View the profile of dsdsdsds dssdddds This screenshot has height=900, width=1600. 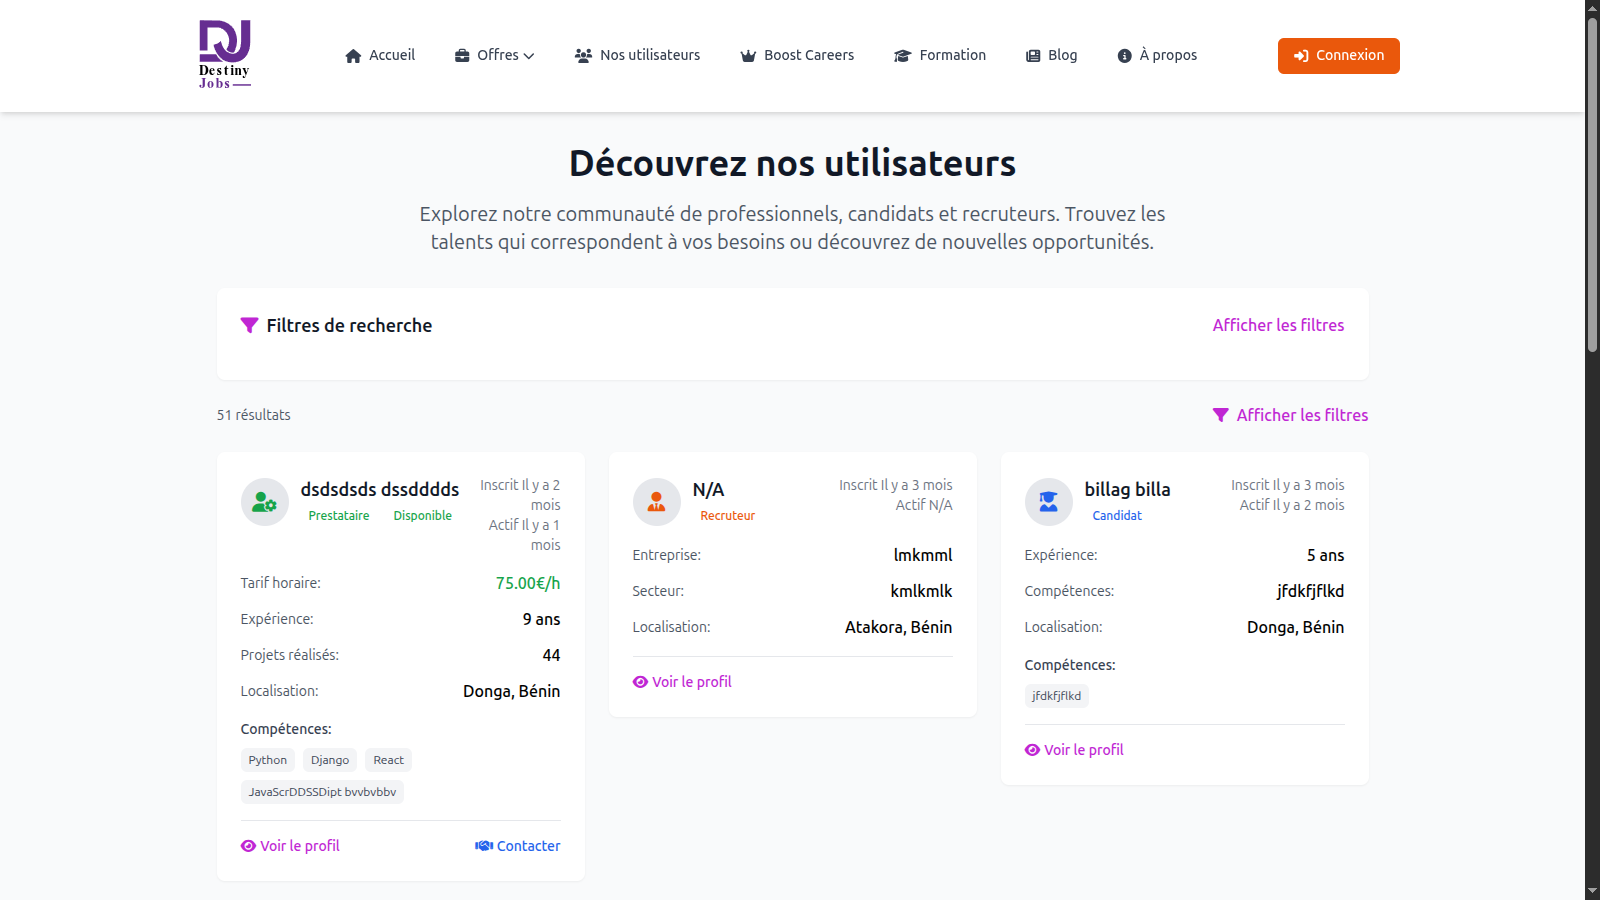(291, 846)
